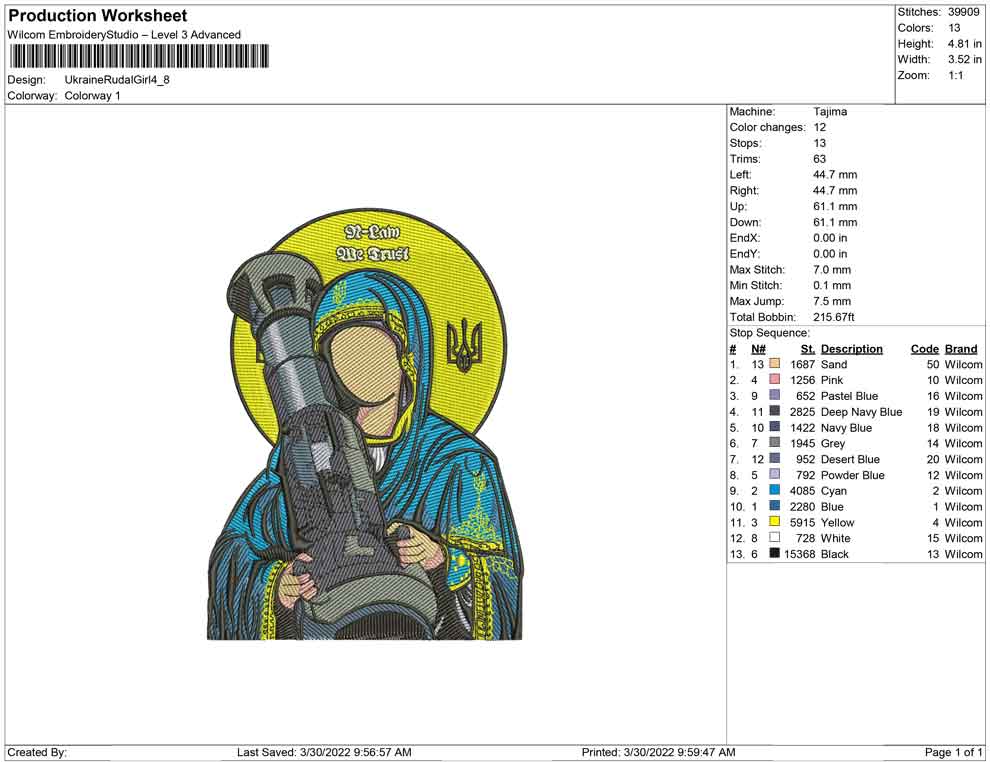Image resolution: width=990 pixels, height=762 pixels.
Task: Click design name 'UkraineRudalGirl4_8'
Action: 117,80
